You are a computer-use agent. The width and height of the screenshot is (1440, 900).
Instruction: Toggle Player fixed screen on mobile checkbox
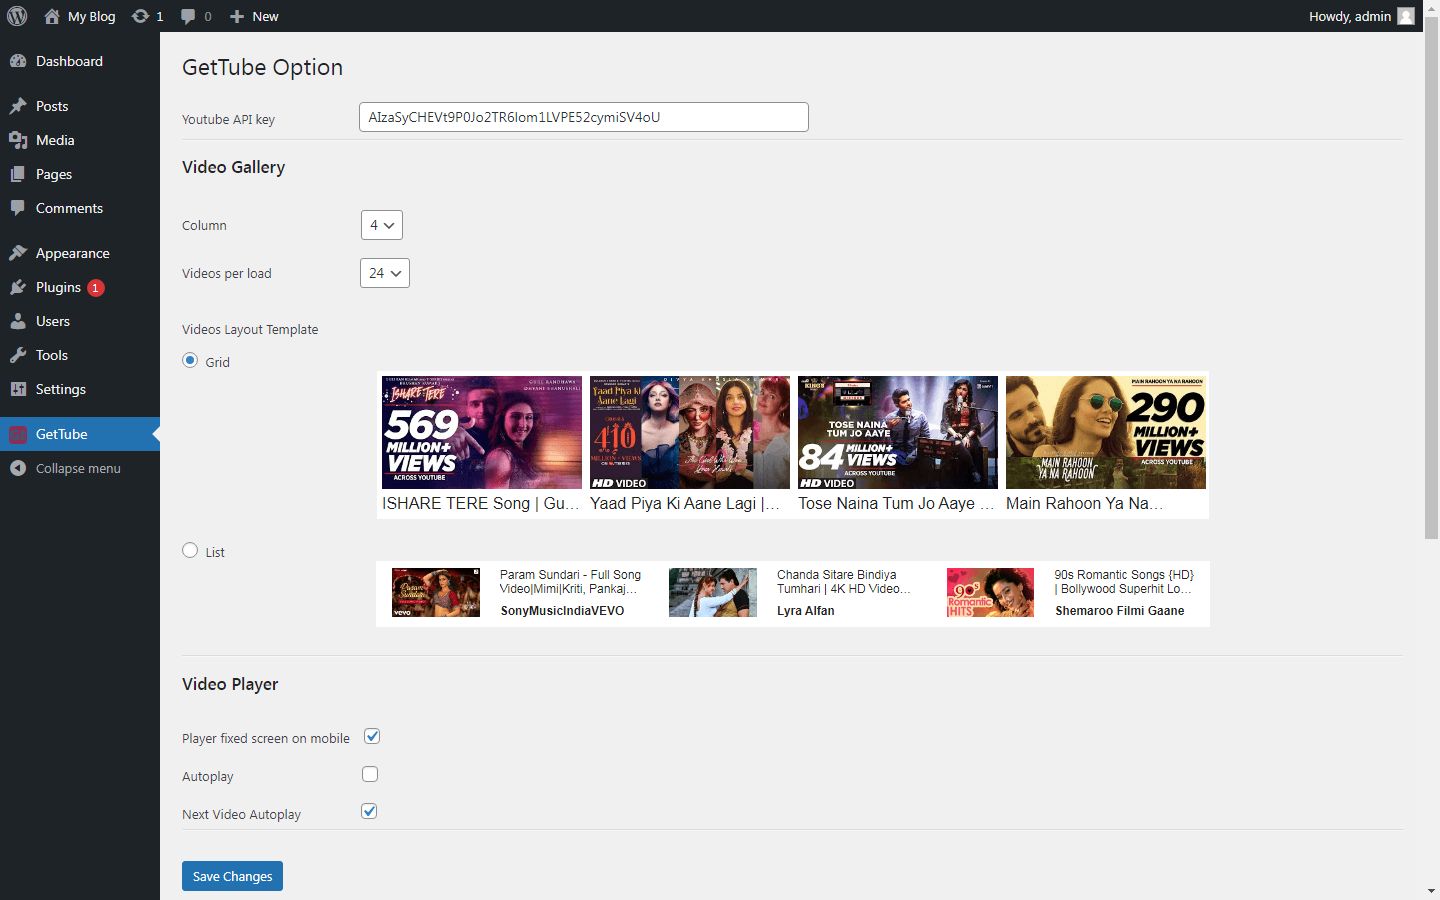pos(372,736)
